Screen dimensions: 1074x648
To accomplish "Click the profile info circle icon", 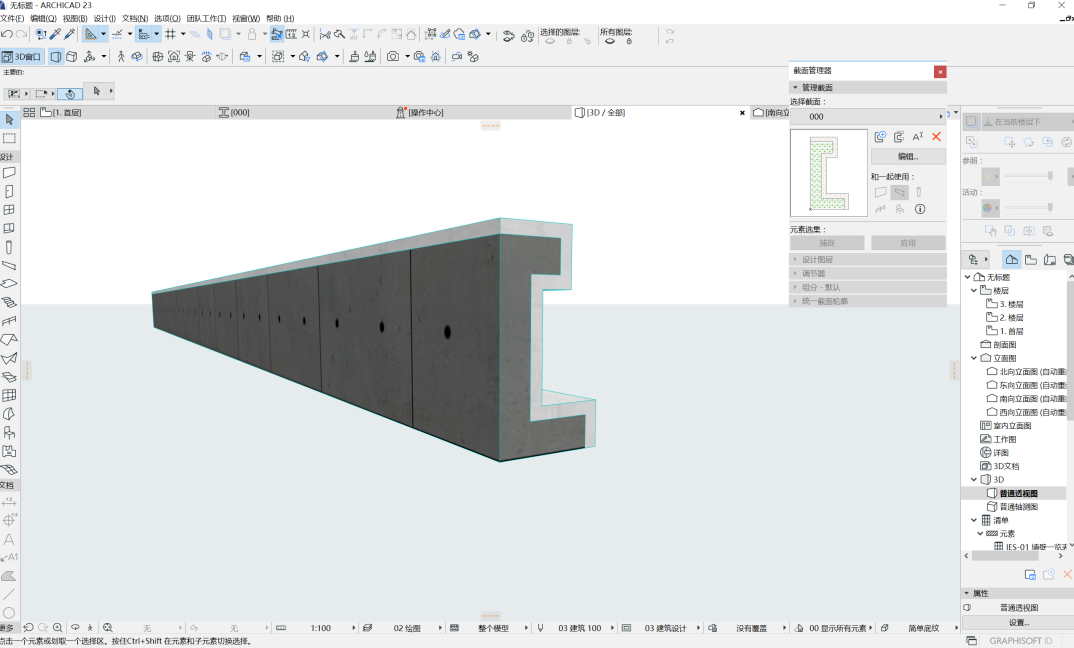I will click(920, 210).
